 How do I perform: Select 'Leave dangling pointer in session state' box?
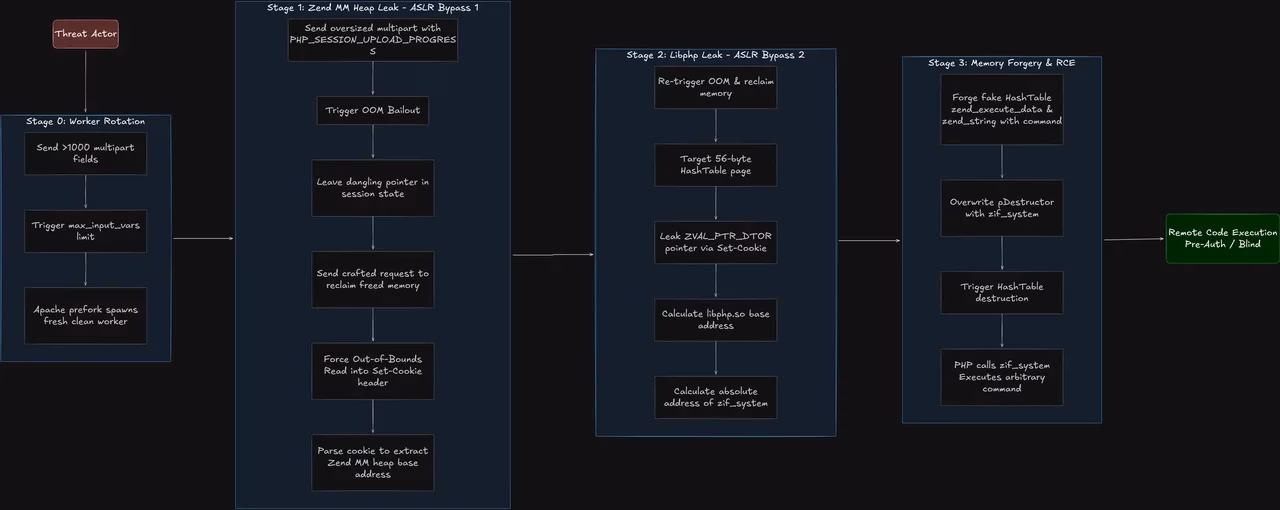[373, 187]
